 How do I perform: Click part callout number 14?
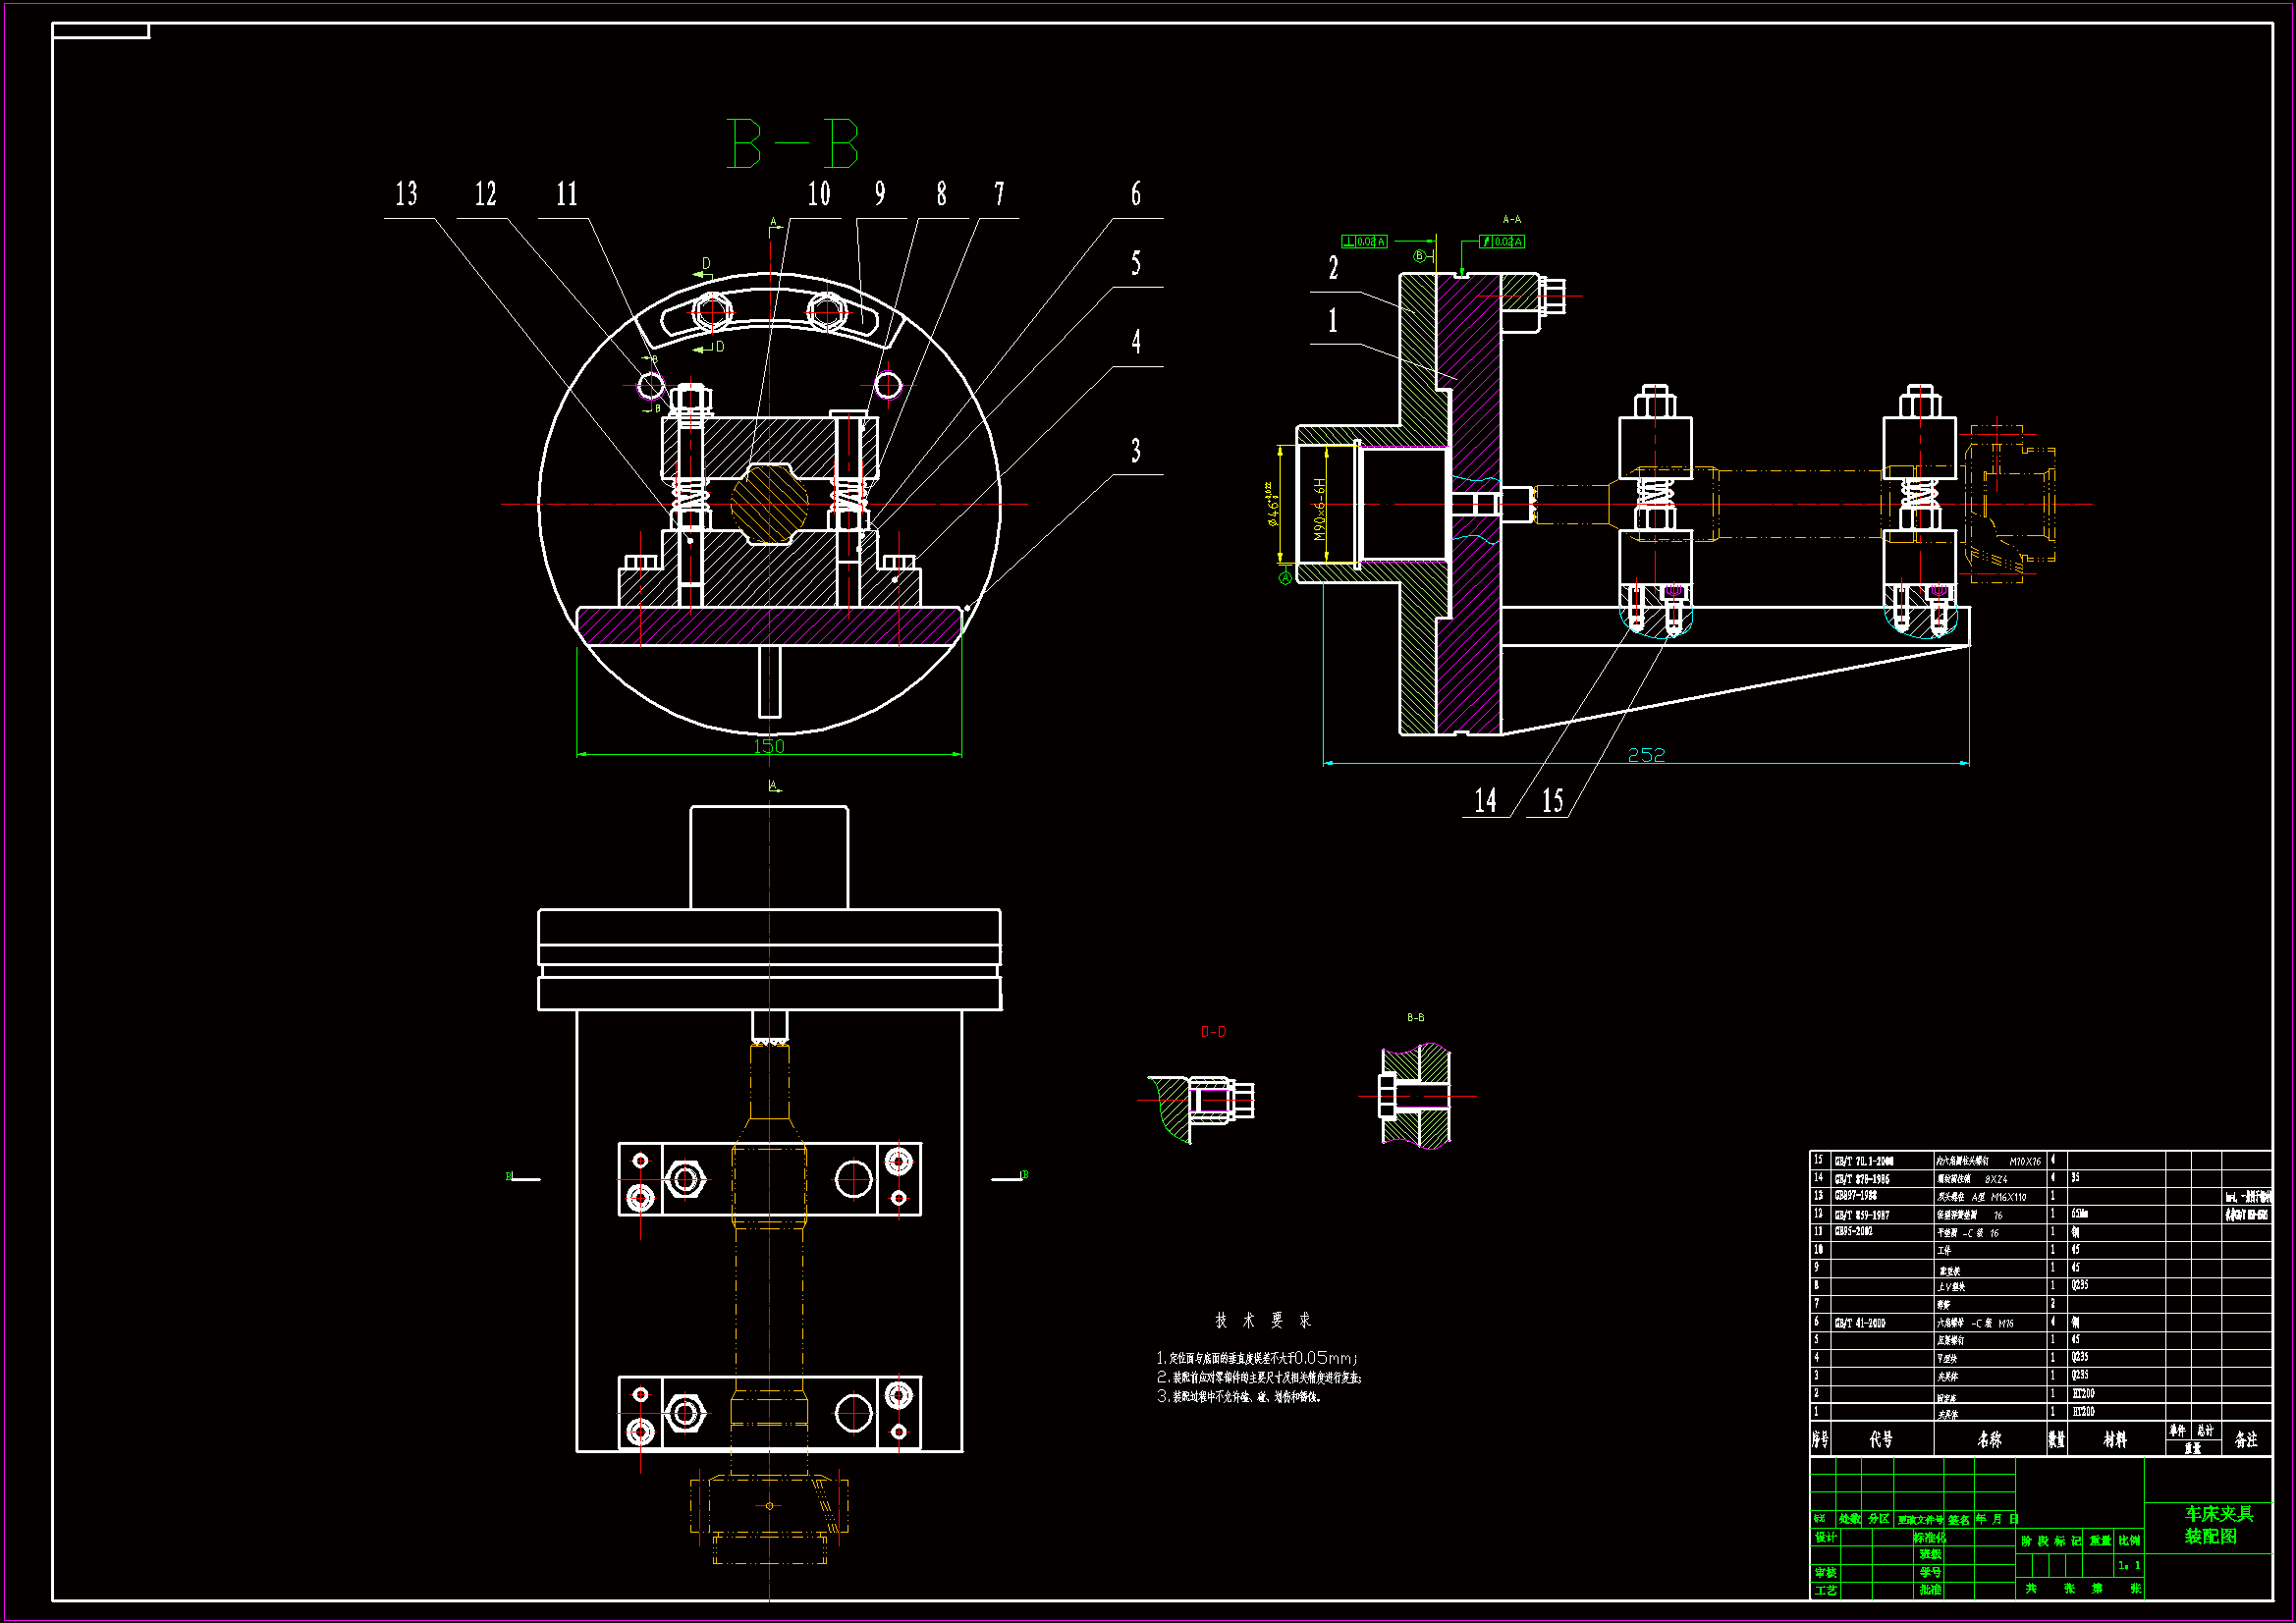click(1485, 800)
